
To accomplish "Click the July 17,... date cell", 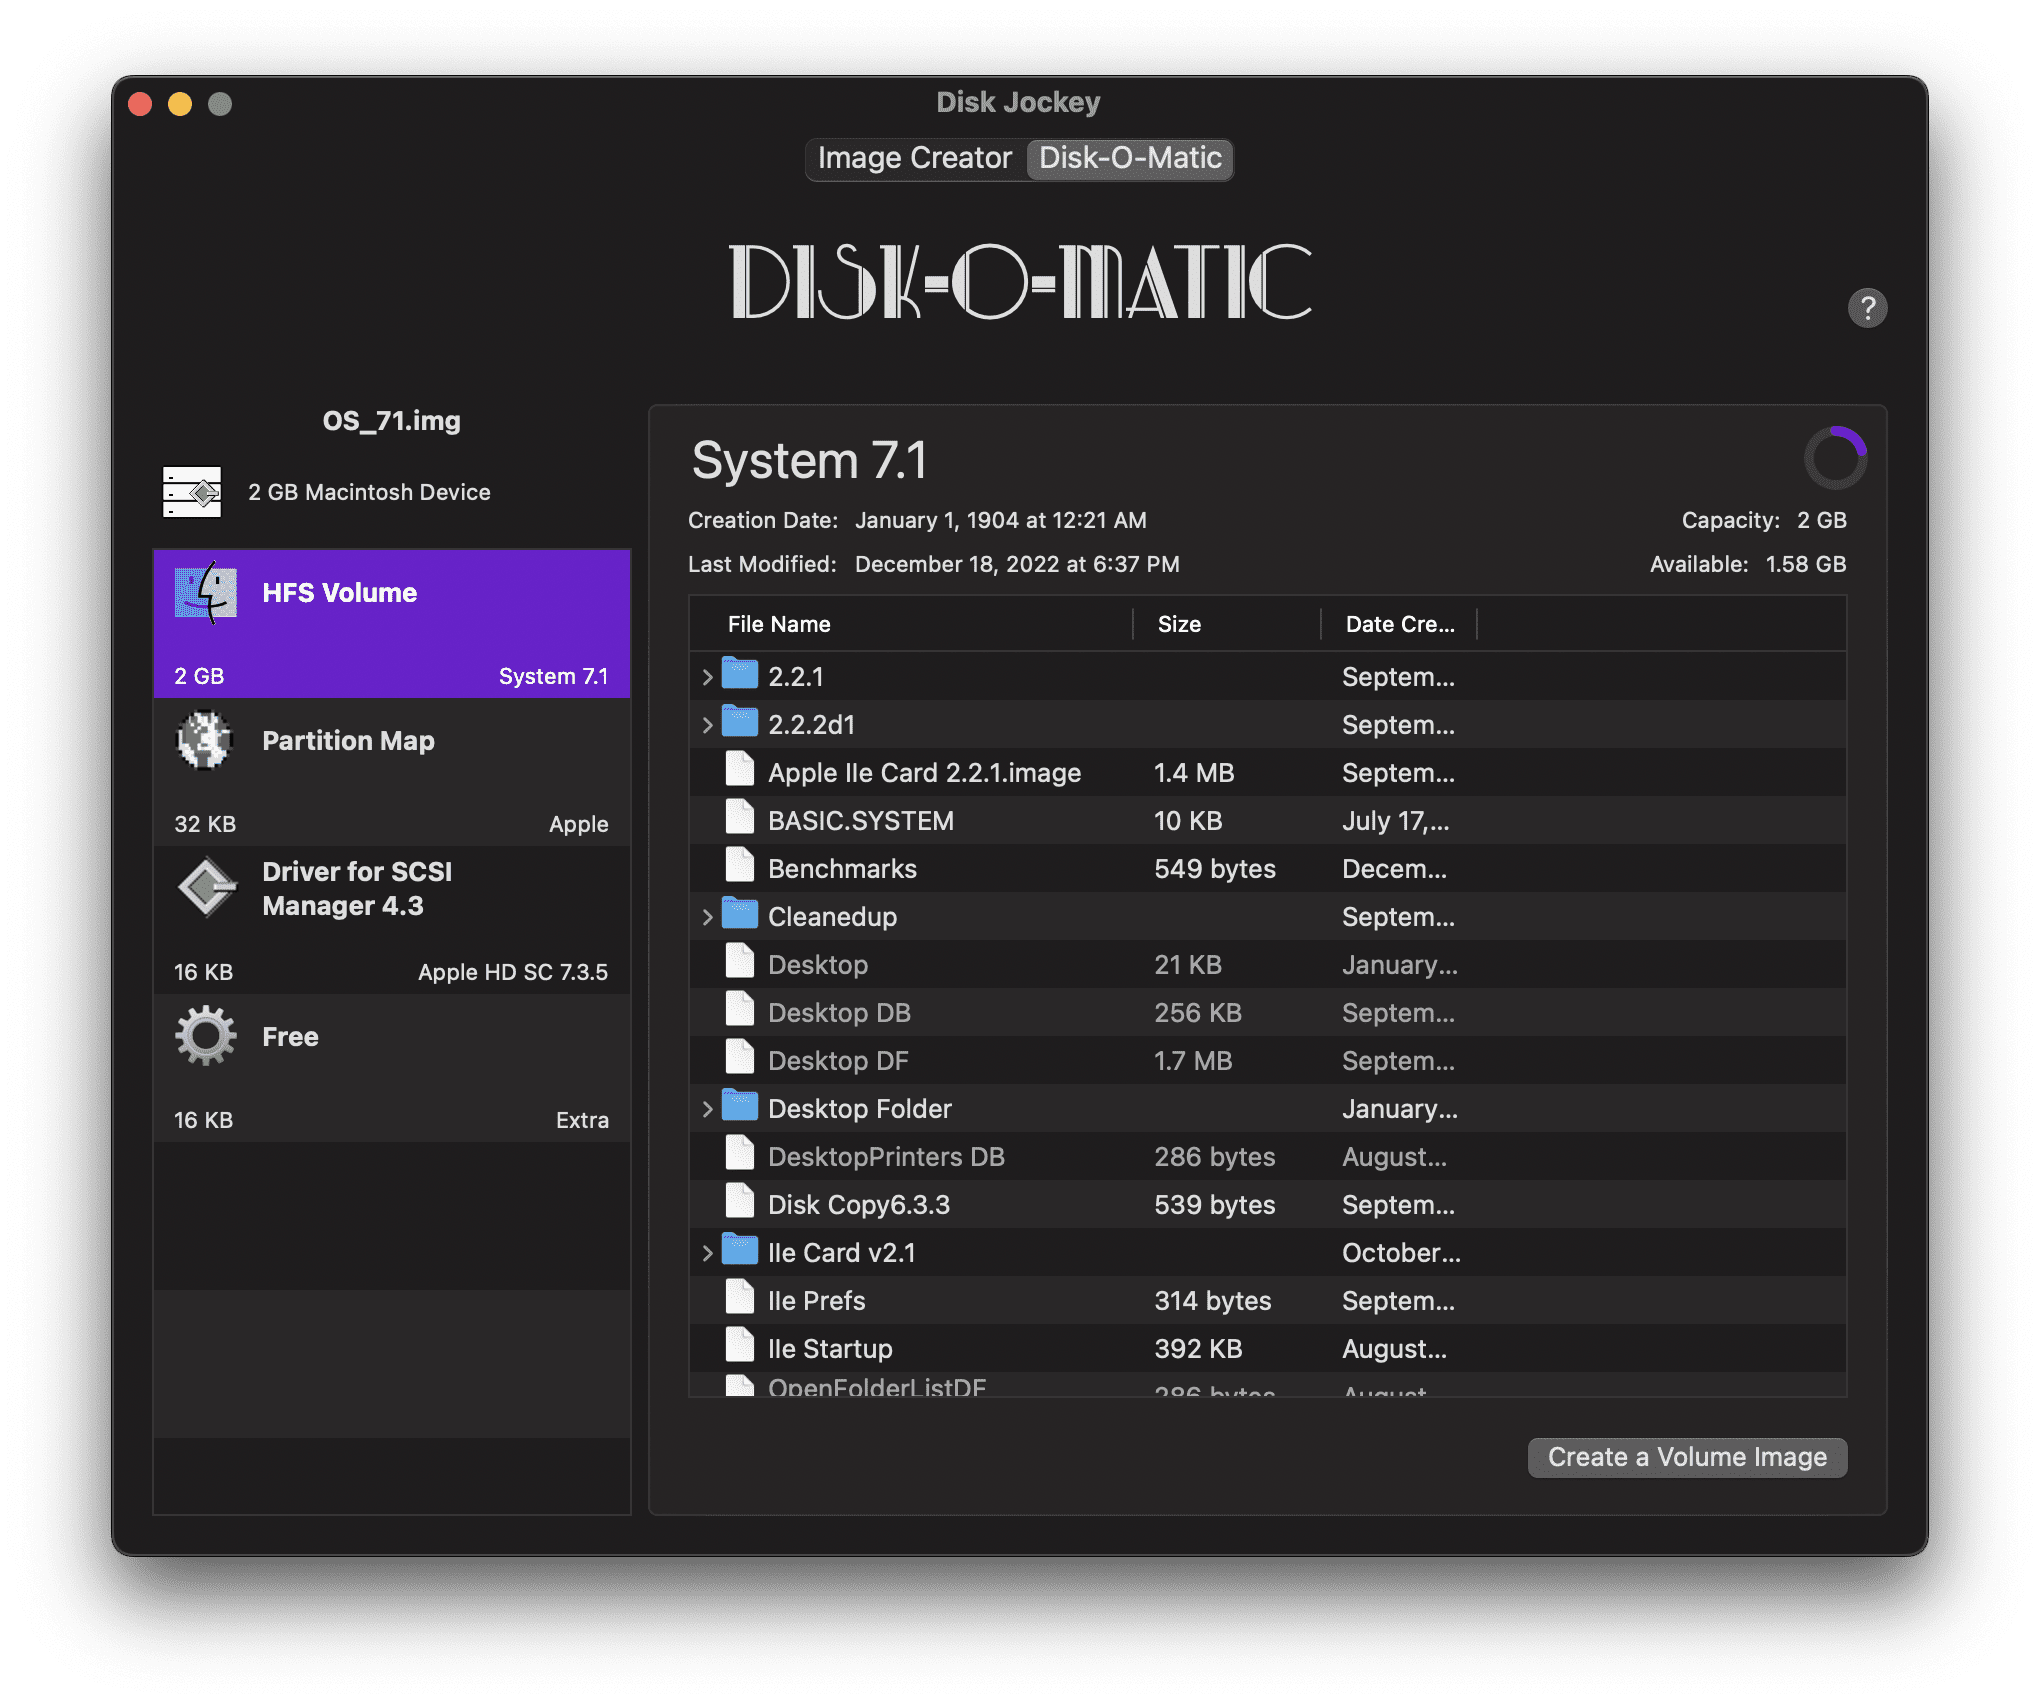I will click(1395, 821).
